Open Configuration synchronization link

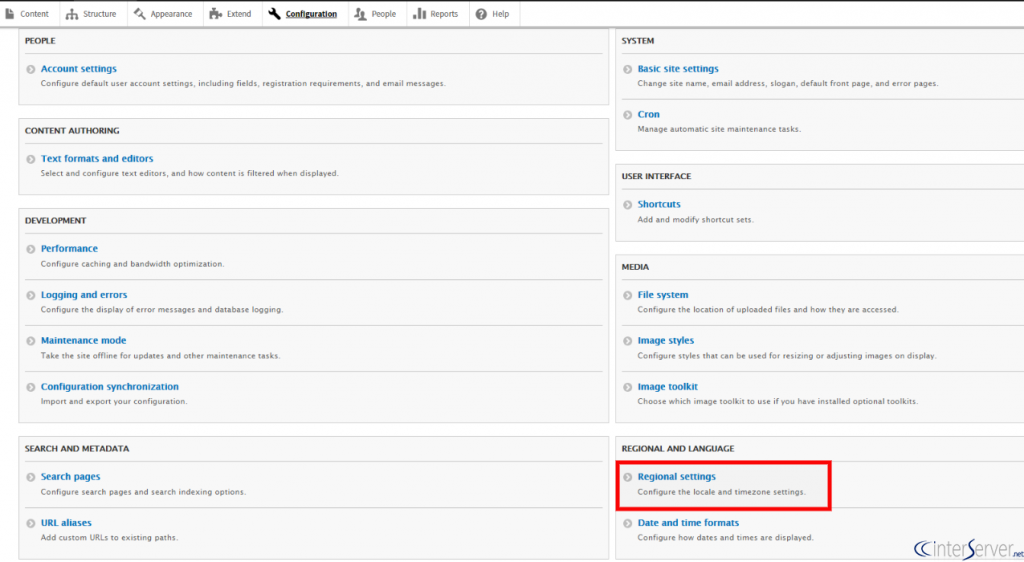point(110,387)
